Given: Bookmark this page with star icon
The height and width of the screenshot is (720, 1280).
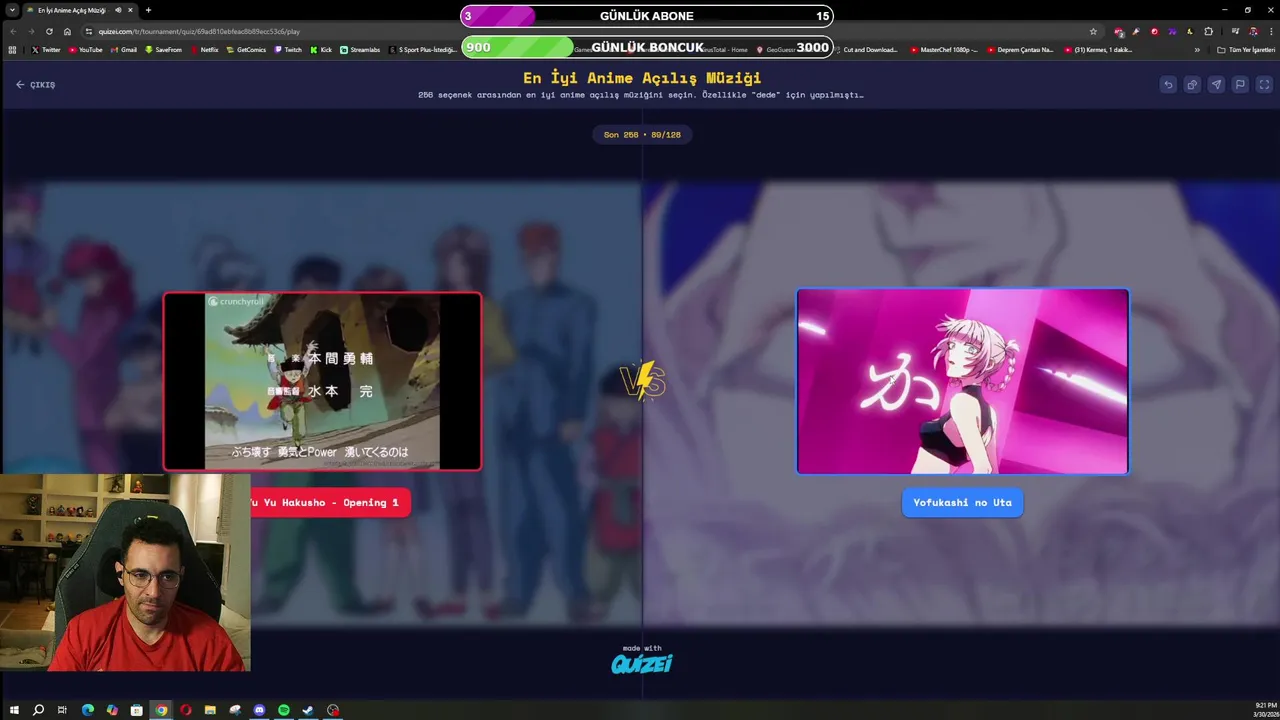Looking at the screenshot, I should click(x=1093, y=31).
